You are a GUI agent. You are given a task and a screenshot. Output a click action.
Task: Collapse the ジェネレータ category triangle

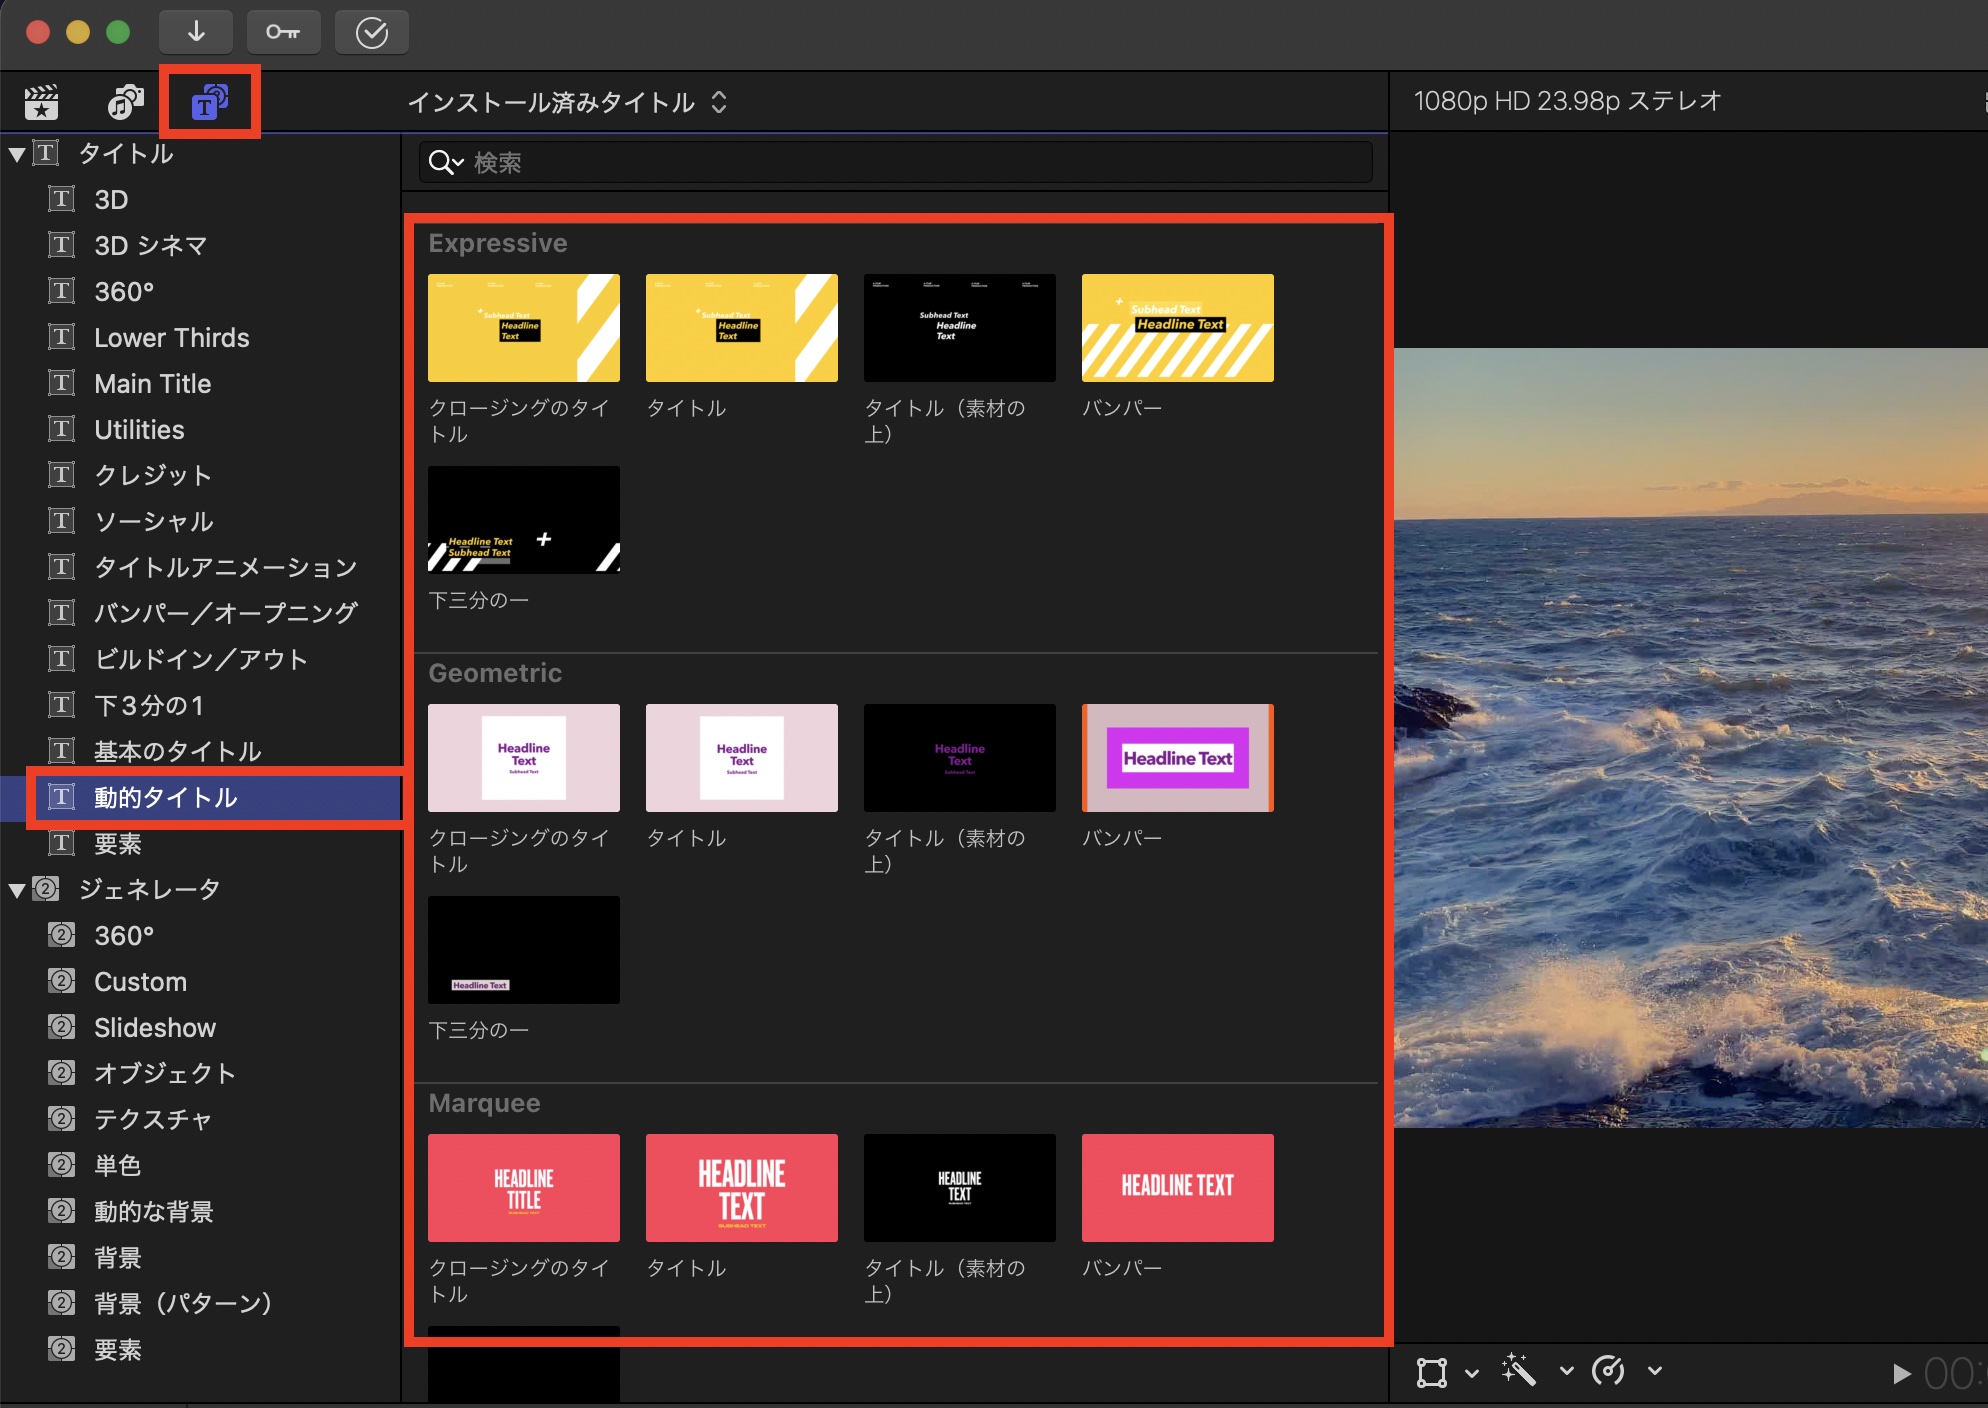[17, 890]
